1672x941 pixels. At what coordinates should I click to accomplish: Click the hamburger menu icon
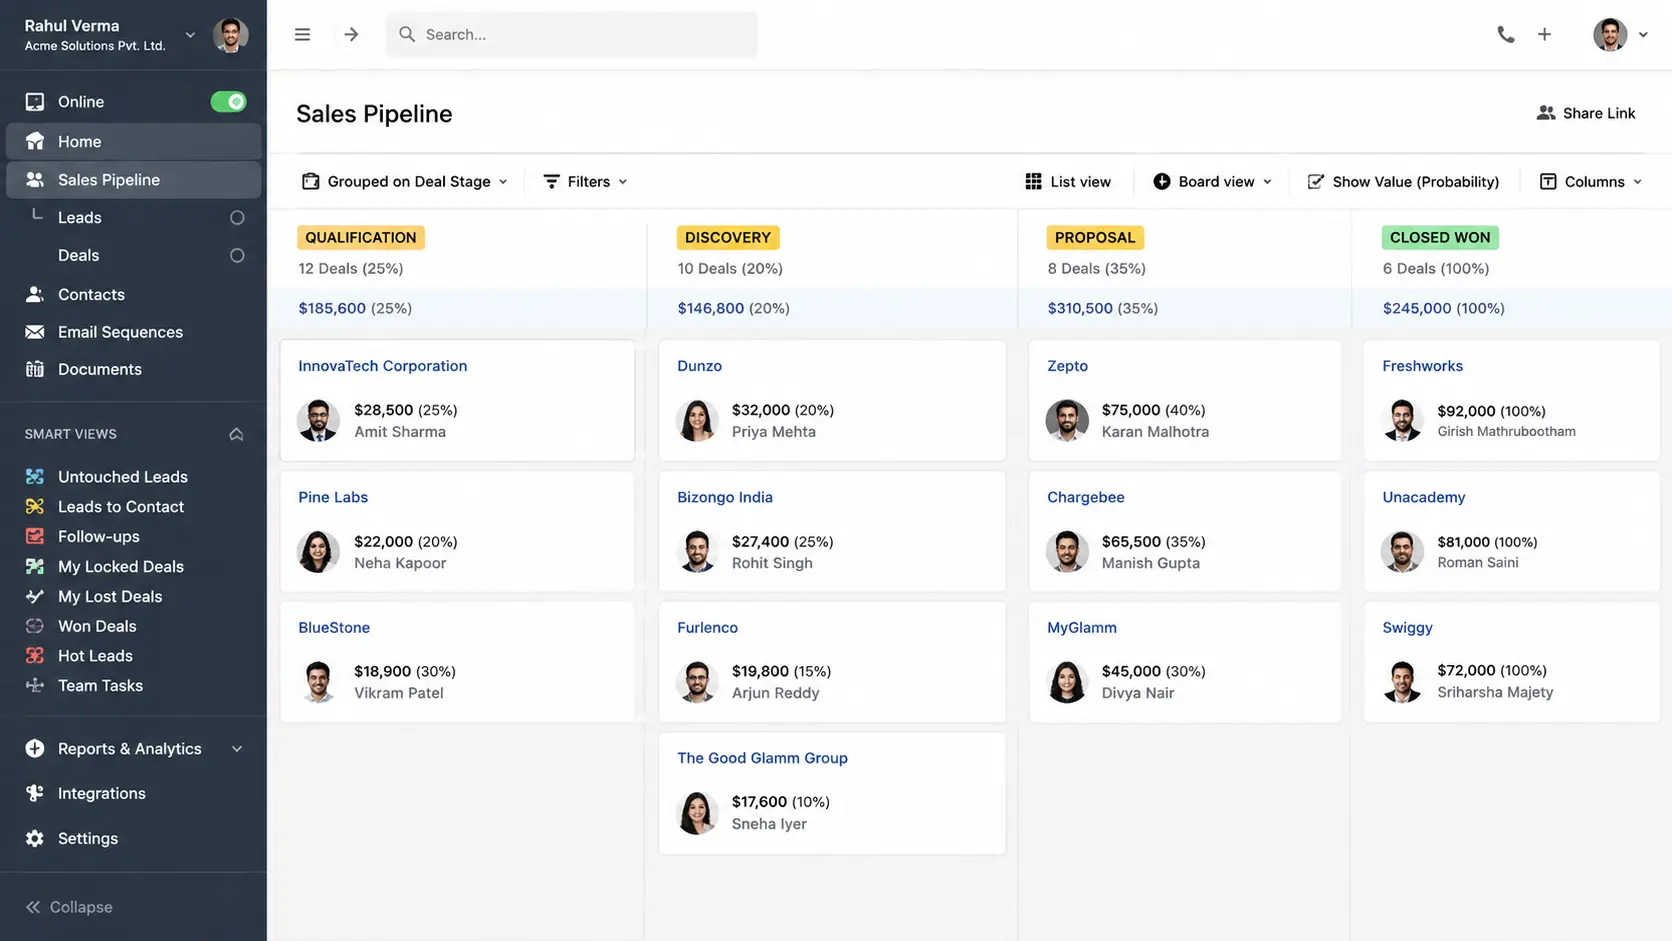click(x=302, y=34)
